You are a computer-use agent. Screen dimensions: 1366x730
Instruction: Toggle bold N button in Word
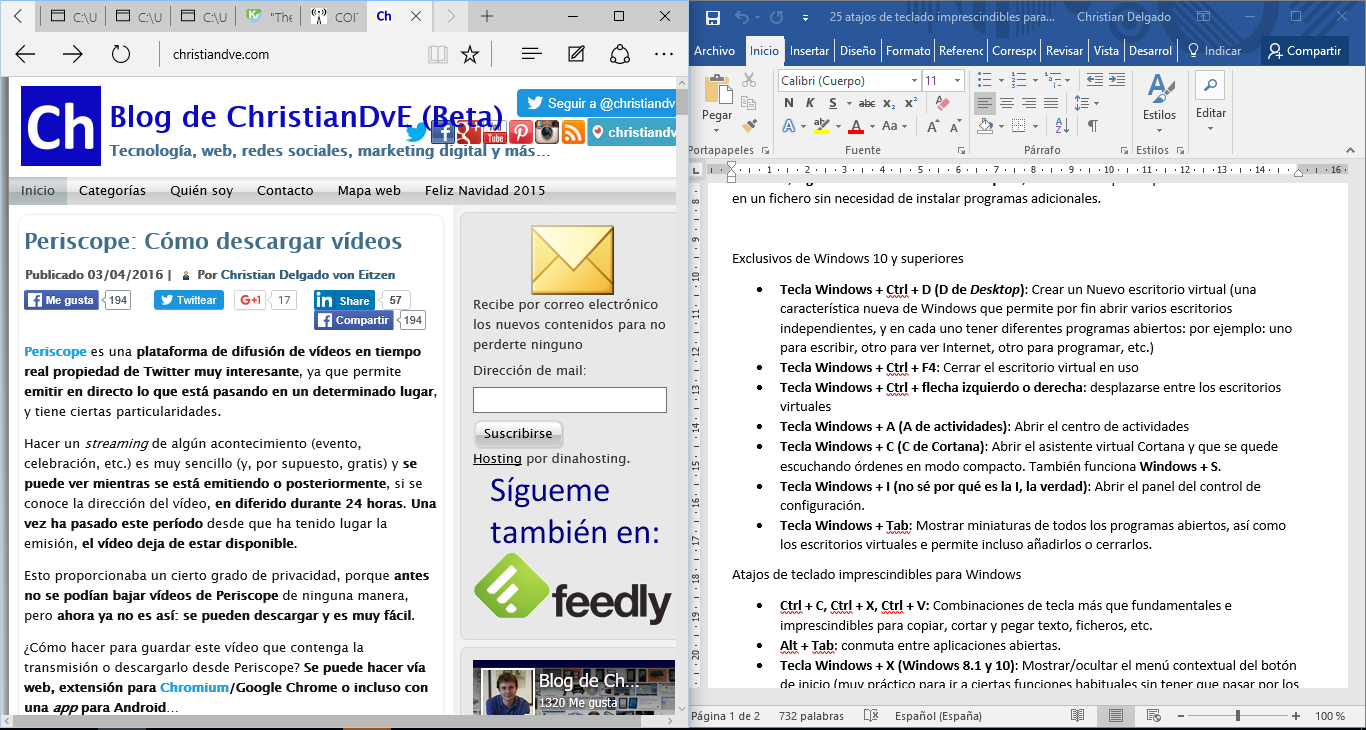(x=788, y=103)
